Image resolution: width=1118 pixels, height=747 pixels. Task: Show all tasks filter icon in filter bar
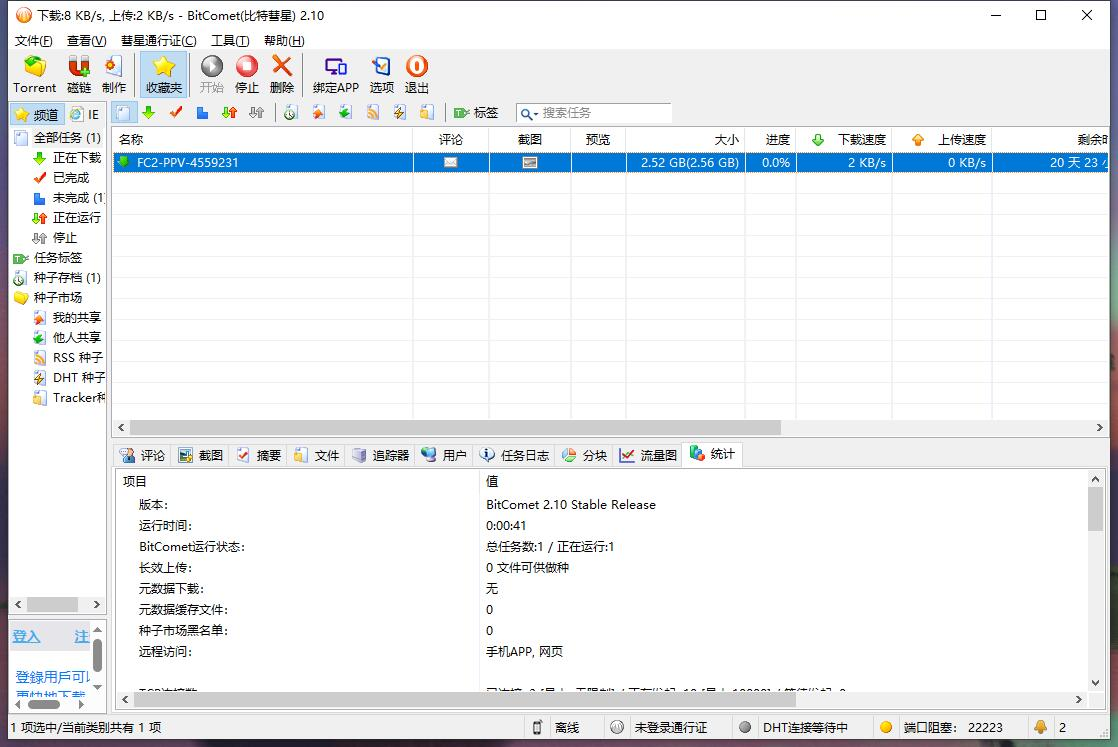(x=123, y=113)
